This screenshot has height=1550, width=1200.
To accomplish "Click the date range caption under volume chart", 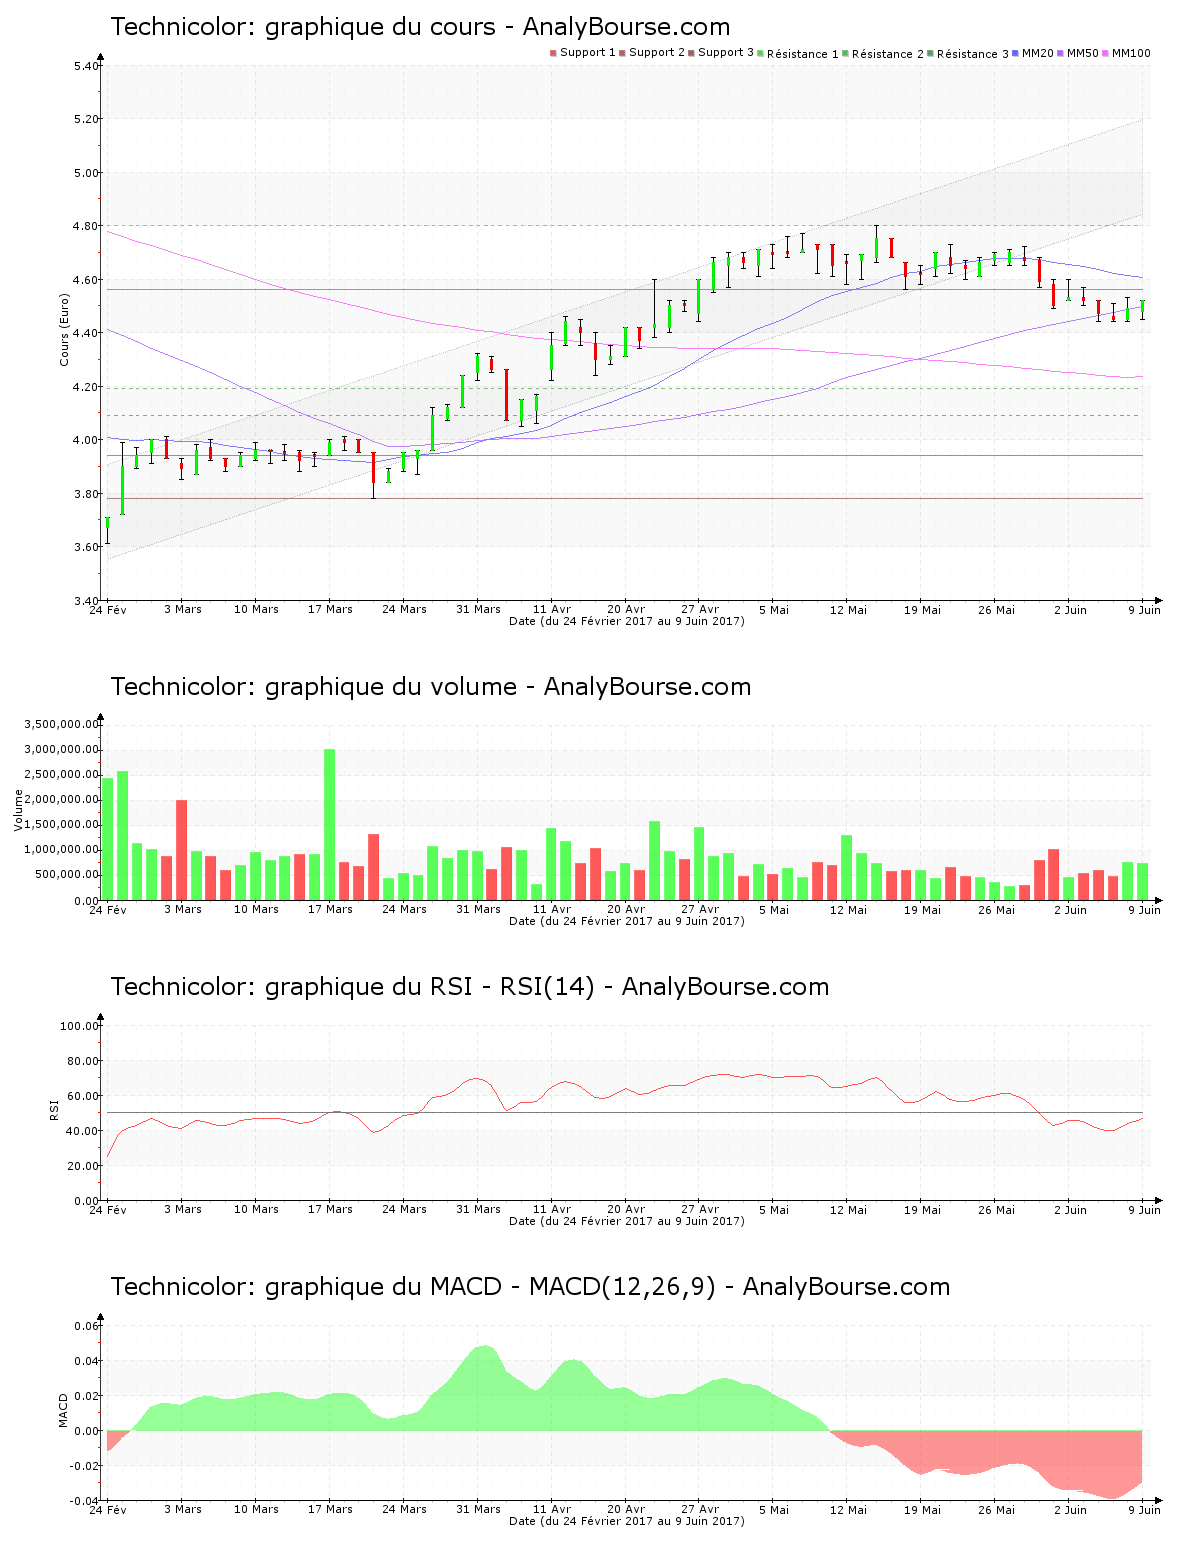I will pos(627,921).
